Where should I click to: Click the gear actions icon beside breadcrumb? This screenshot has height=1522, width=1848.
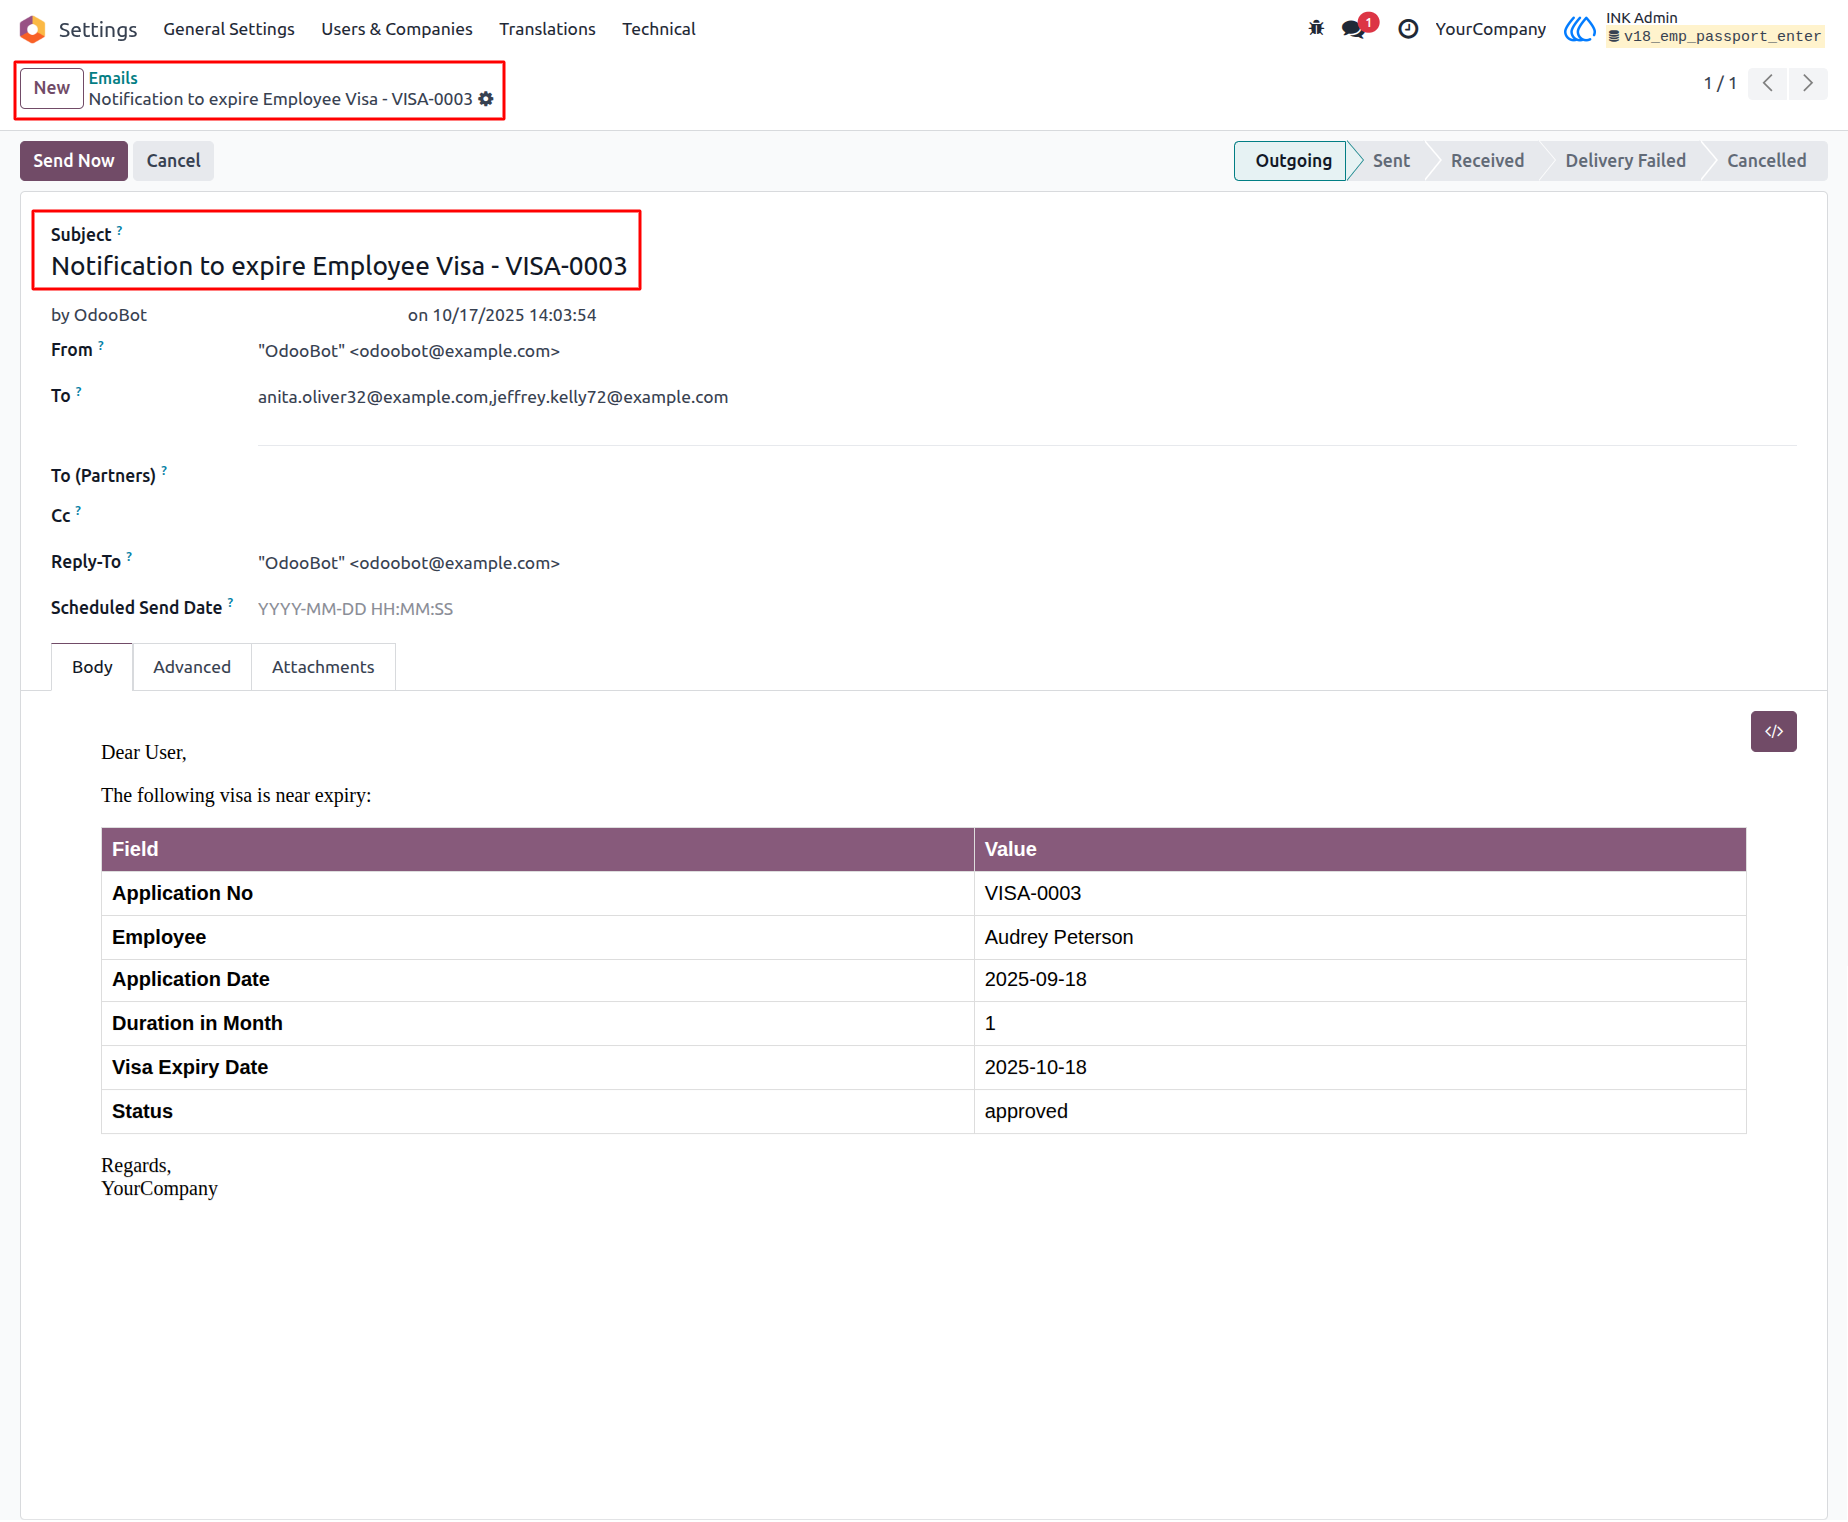coord(486,99)
